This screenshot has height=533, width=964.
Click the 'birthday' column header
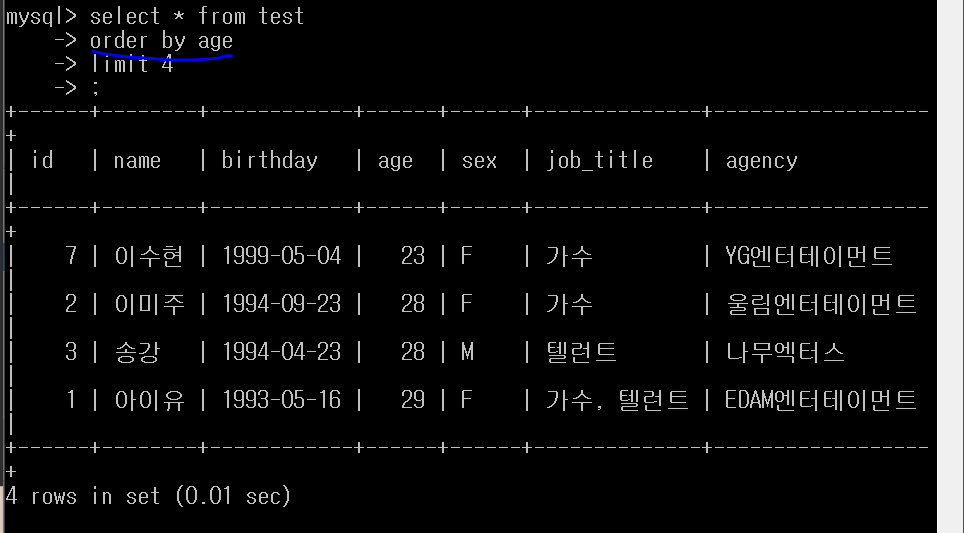(x=269, y=160)
